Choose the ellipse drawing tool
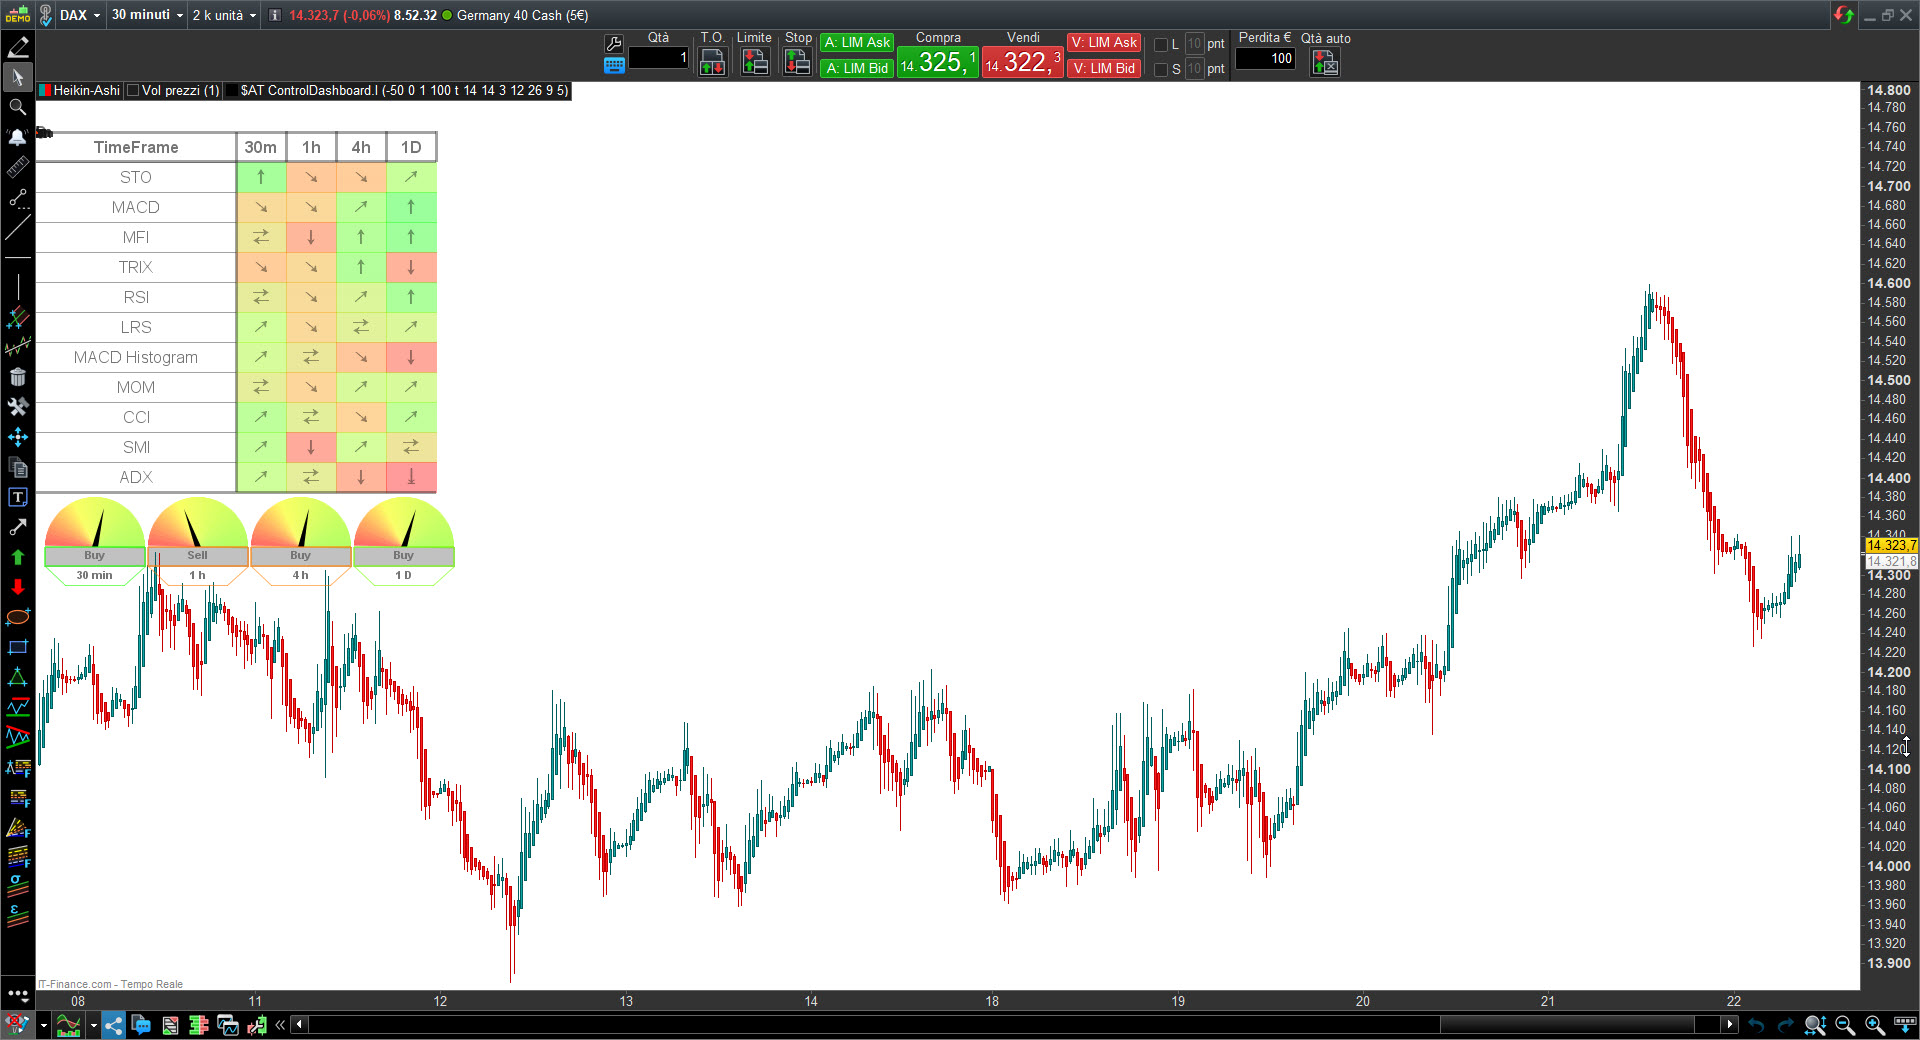Screen dimensions: 1920x1040 18,617
